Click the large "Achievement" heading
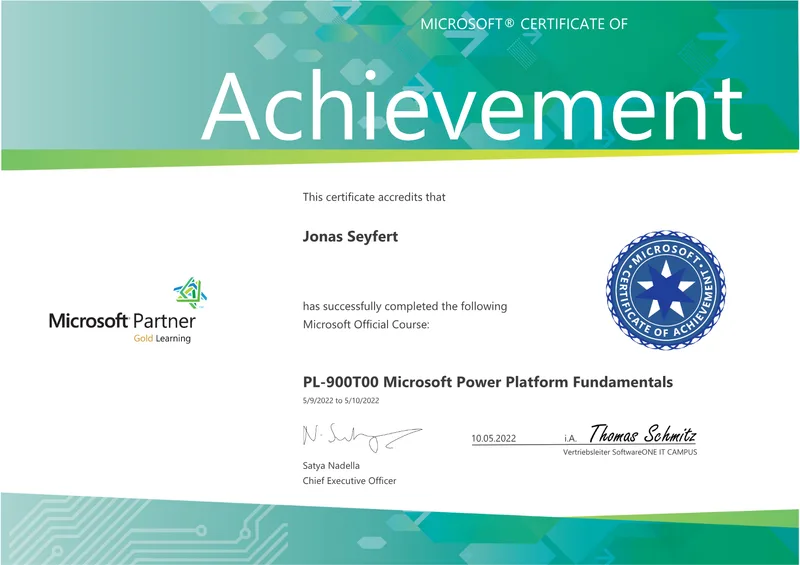Image resolution: width=800 pixels, height=565 pixels. pyautogui.click(x=472, y=107)
